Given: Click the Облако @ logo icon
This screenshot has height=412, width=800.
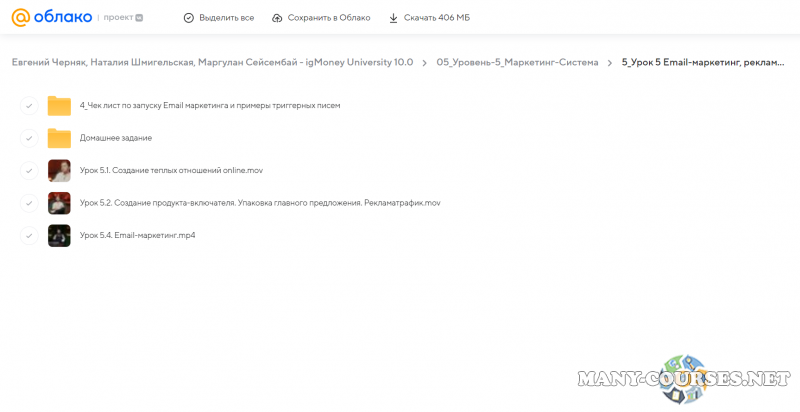Looking at the screenshot, I should pos(22,17).
